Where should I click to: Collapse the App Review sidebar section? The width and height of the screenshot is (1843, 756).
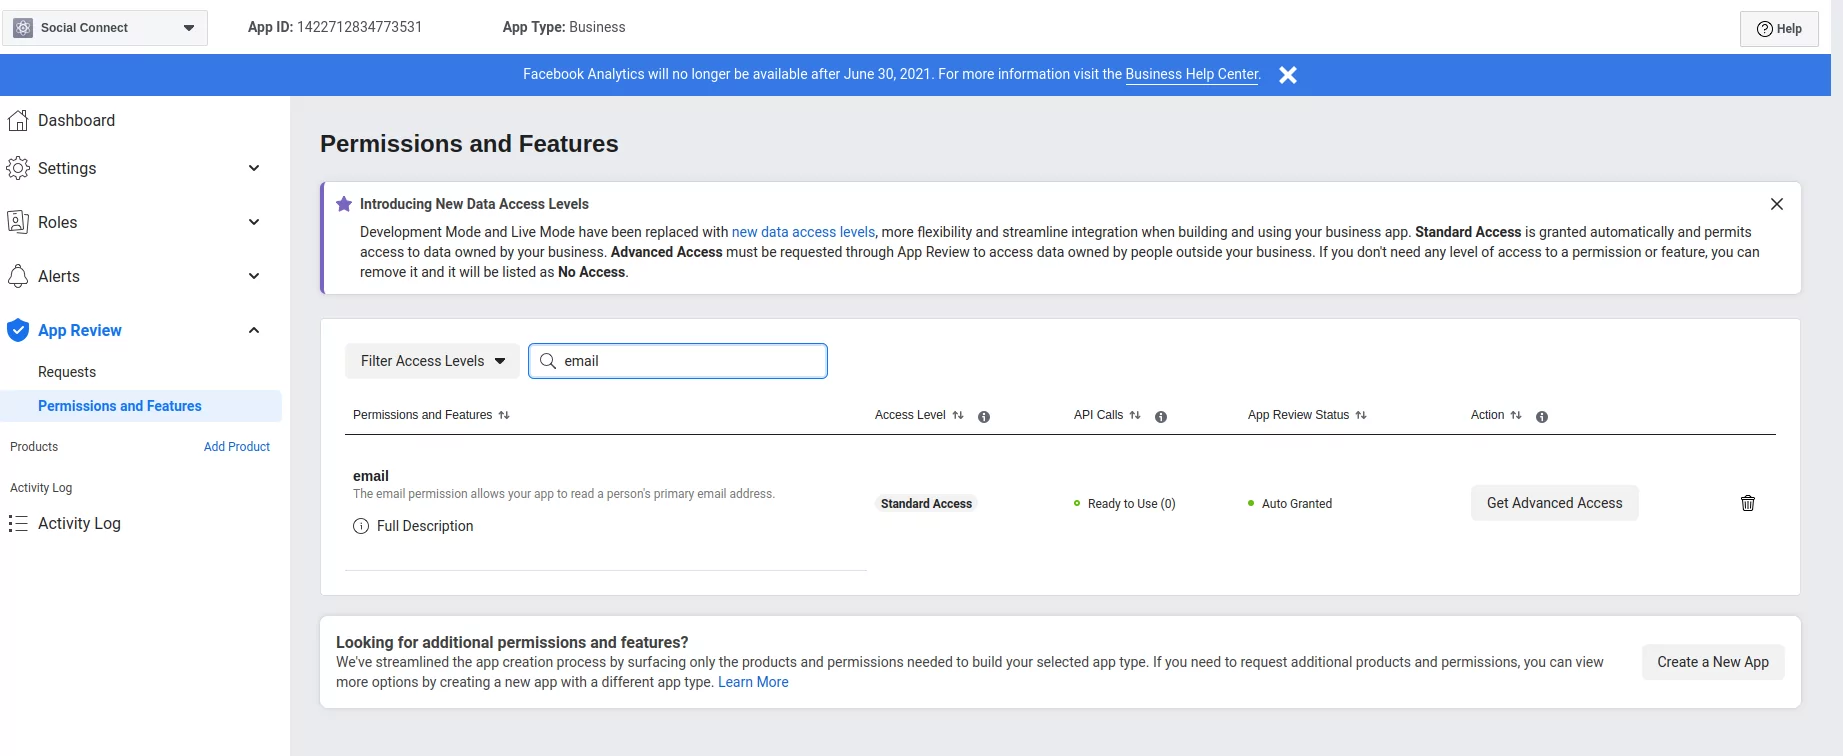click(253, 330)
